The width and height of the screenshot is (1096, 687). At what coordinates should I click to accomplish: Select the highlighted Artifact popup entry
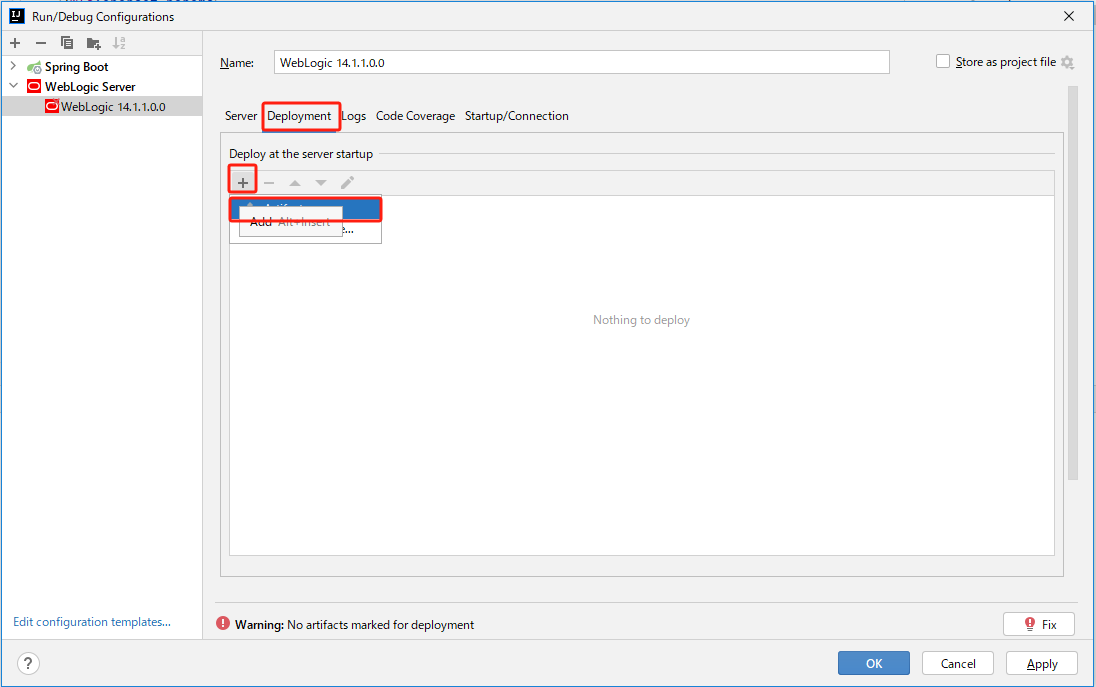[x=305, y=209]
